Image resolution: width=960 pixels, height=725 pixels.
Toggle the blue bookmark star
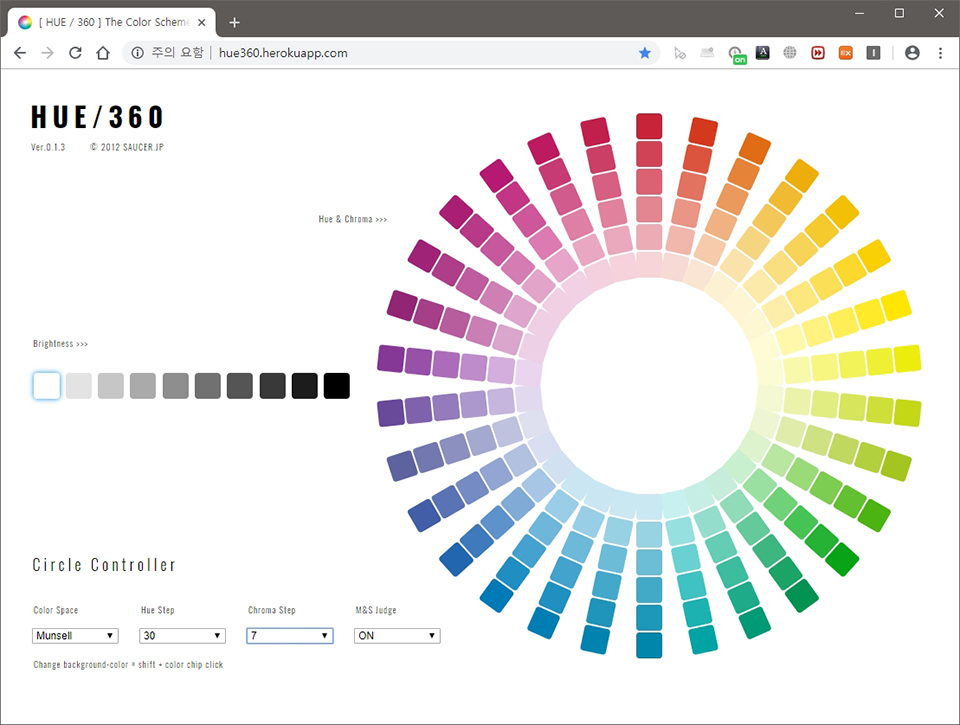point(645,53)
